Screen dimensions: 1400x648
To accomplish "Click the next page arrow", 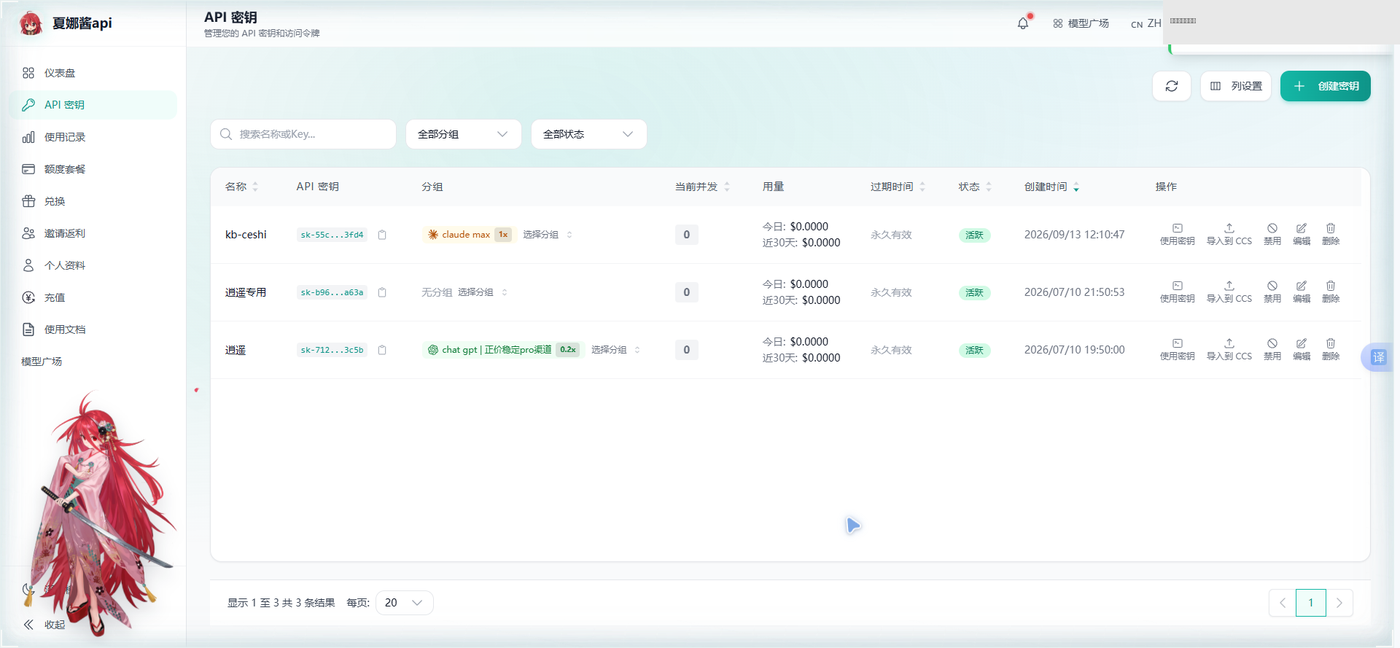I will [1340, 602].
